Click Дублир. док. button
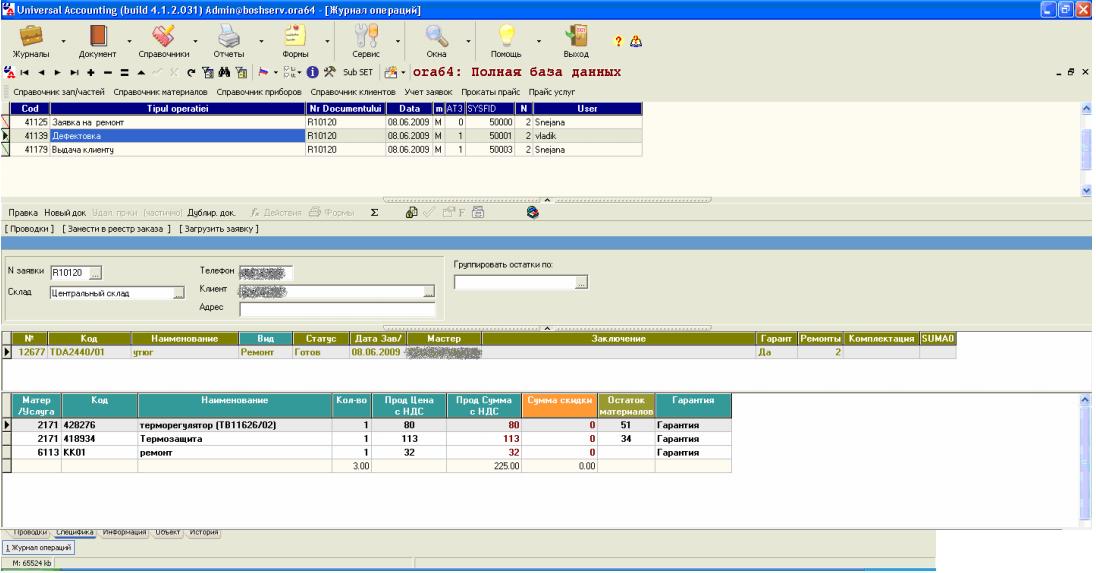 tap(211, 212)
